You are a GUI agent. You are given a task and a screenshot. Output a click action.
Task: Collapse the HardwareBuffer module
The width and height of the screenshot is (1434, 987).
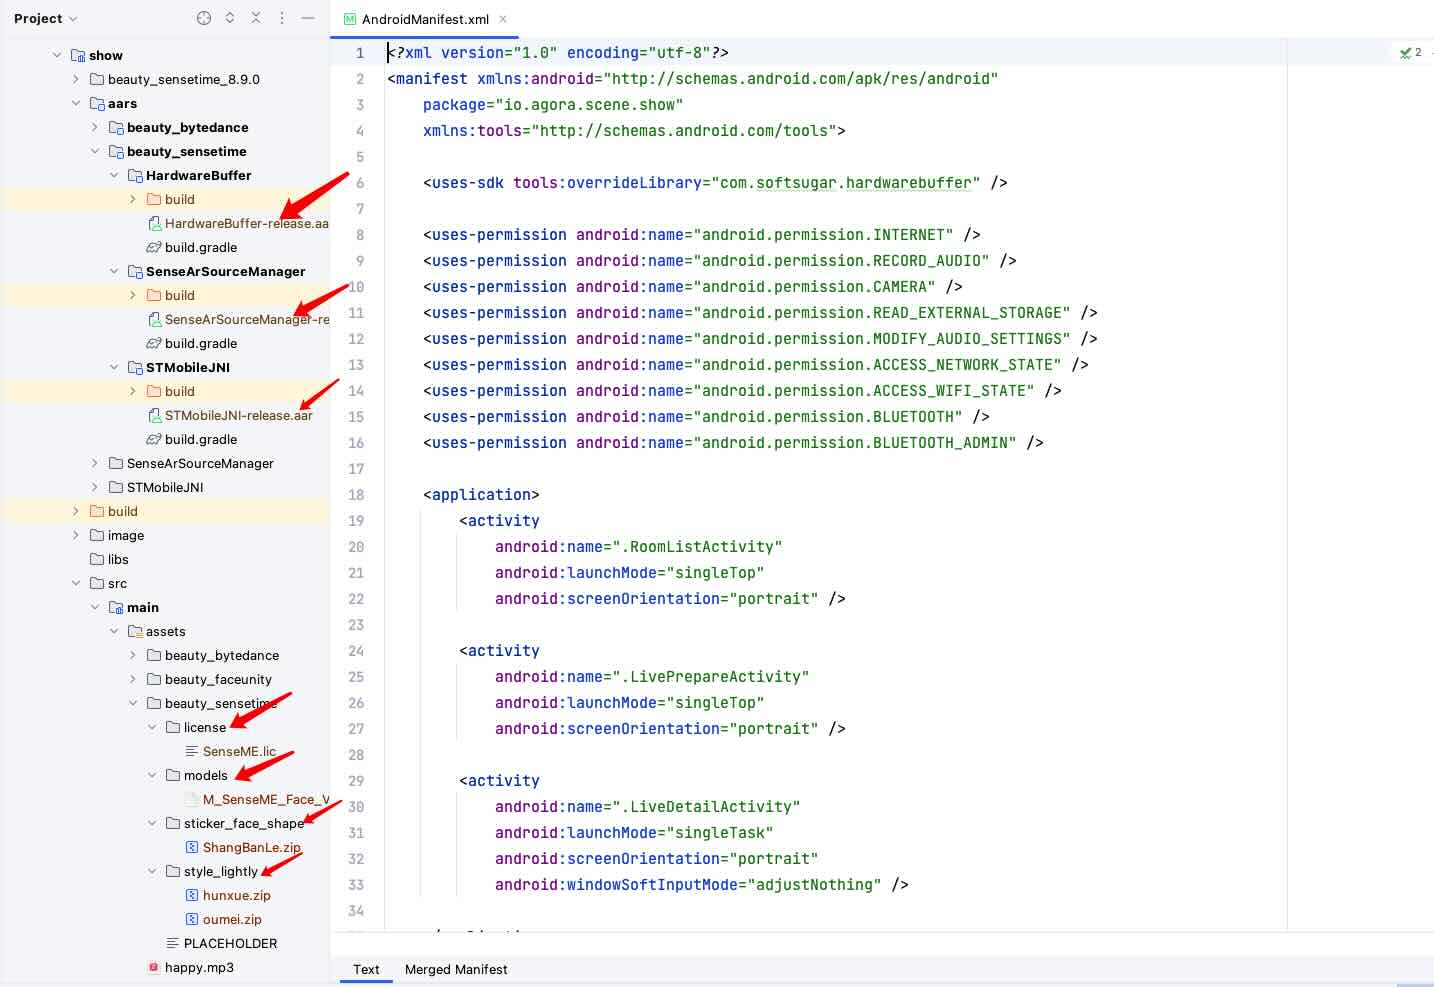click(114, 175)
